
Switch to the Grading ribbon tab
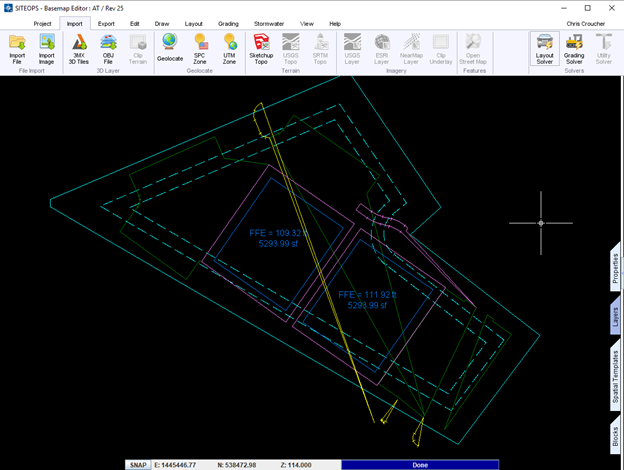click(x=229, y=22)
